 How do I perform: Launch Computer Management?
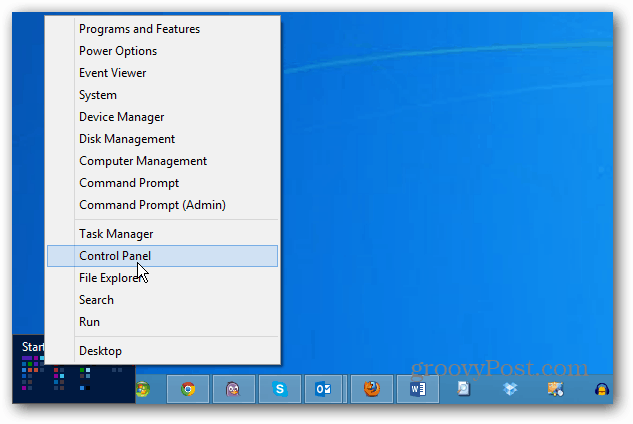[x=162, y=161]
